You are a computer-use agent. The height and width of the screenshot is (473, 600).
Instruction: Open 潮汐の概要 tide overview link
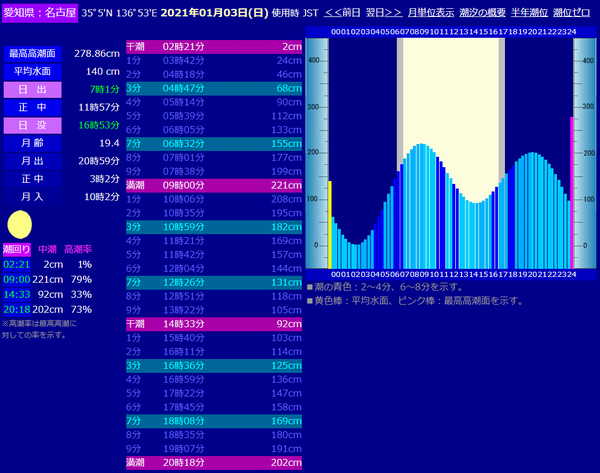pos(482,13)
